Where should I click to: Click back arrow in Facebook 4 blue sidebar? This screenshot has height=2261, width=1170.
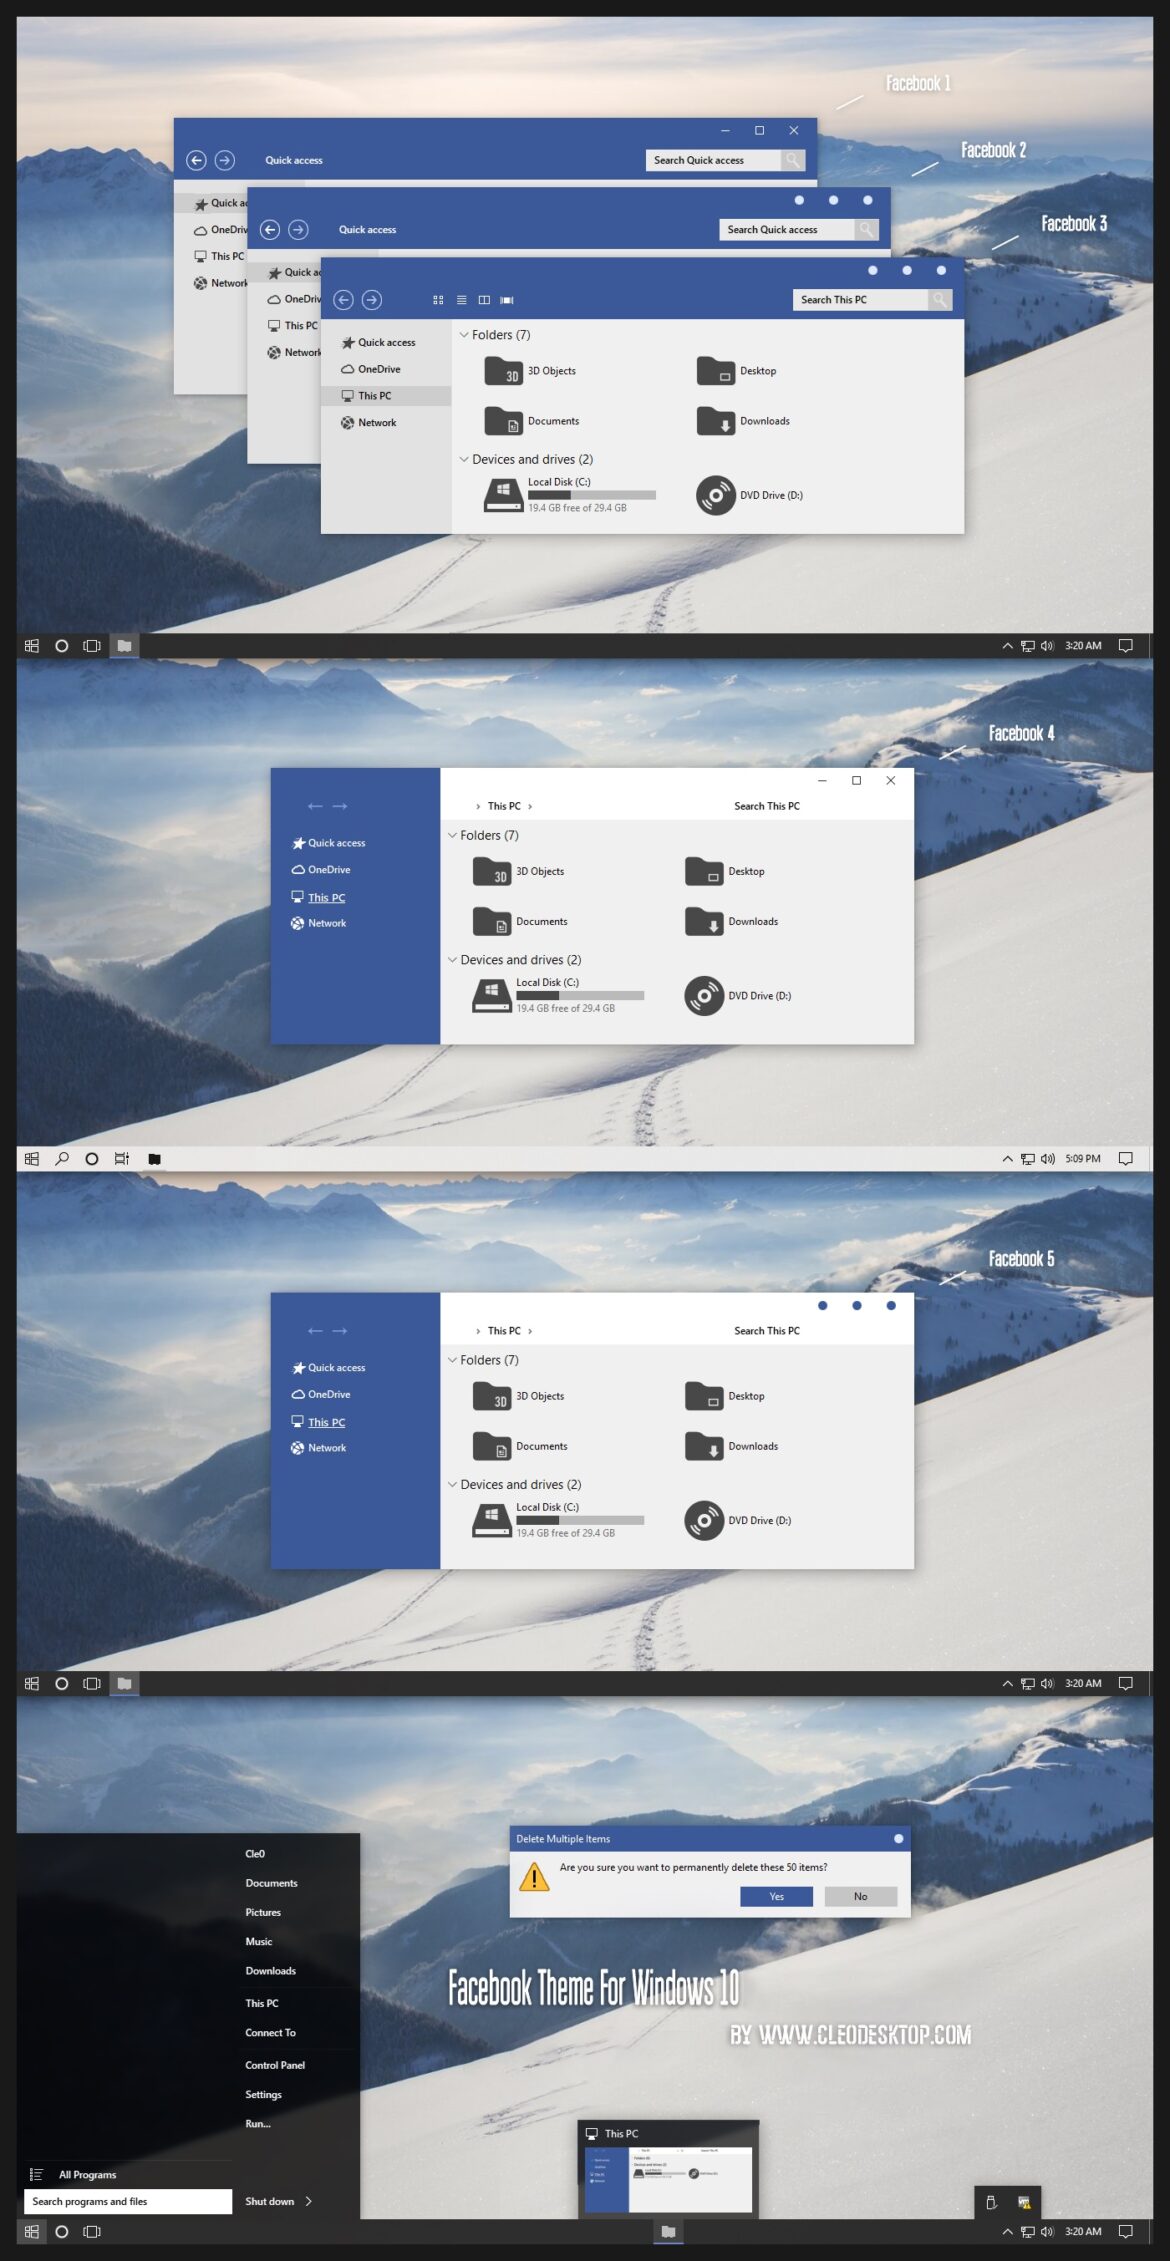tap(315, 806)
